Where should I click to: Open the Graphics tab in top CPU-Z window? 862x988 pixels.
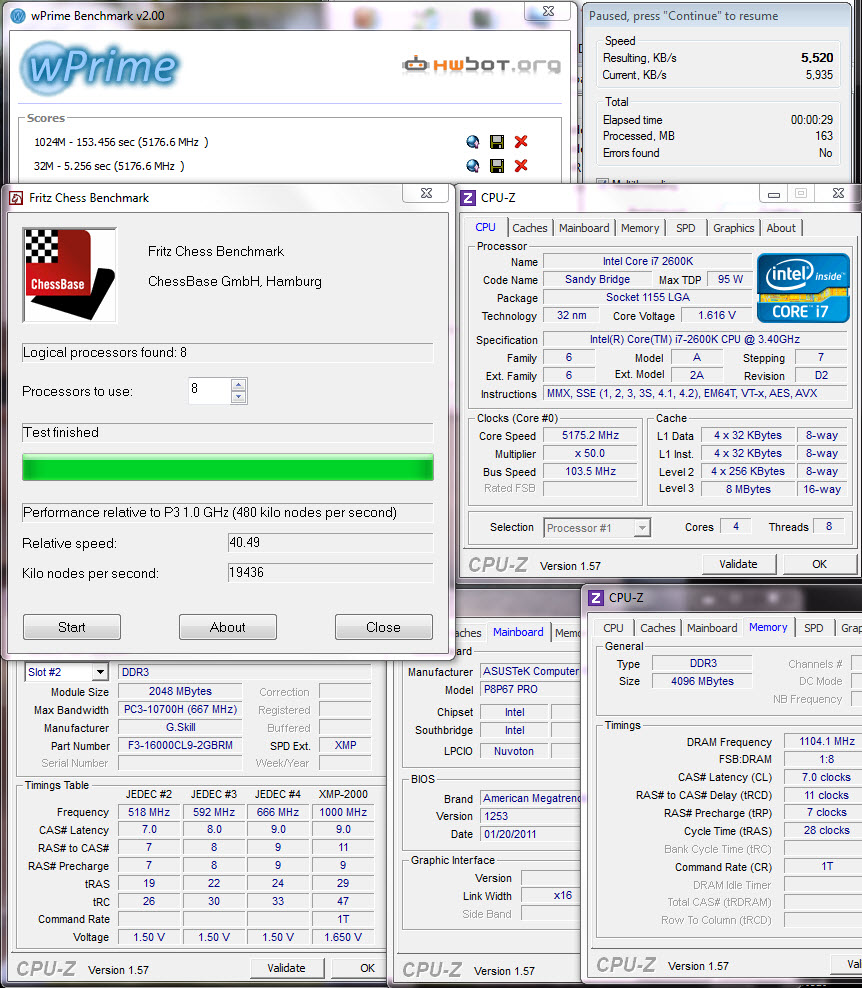[733, 228]
